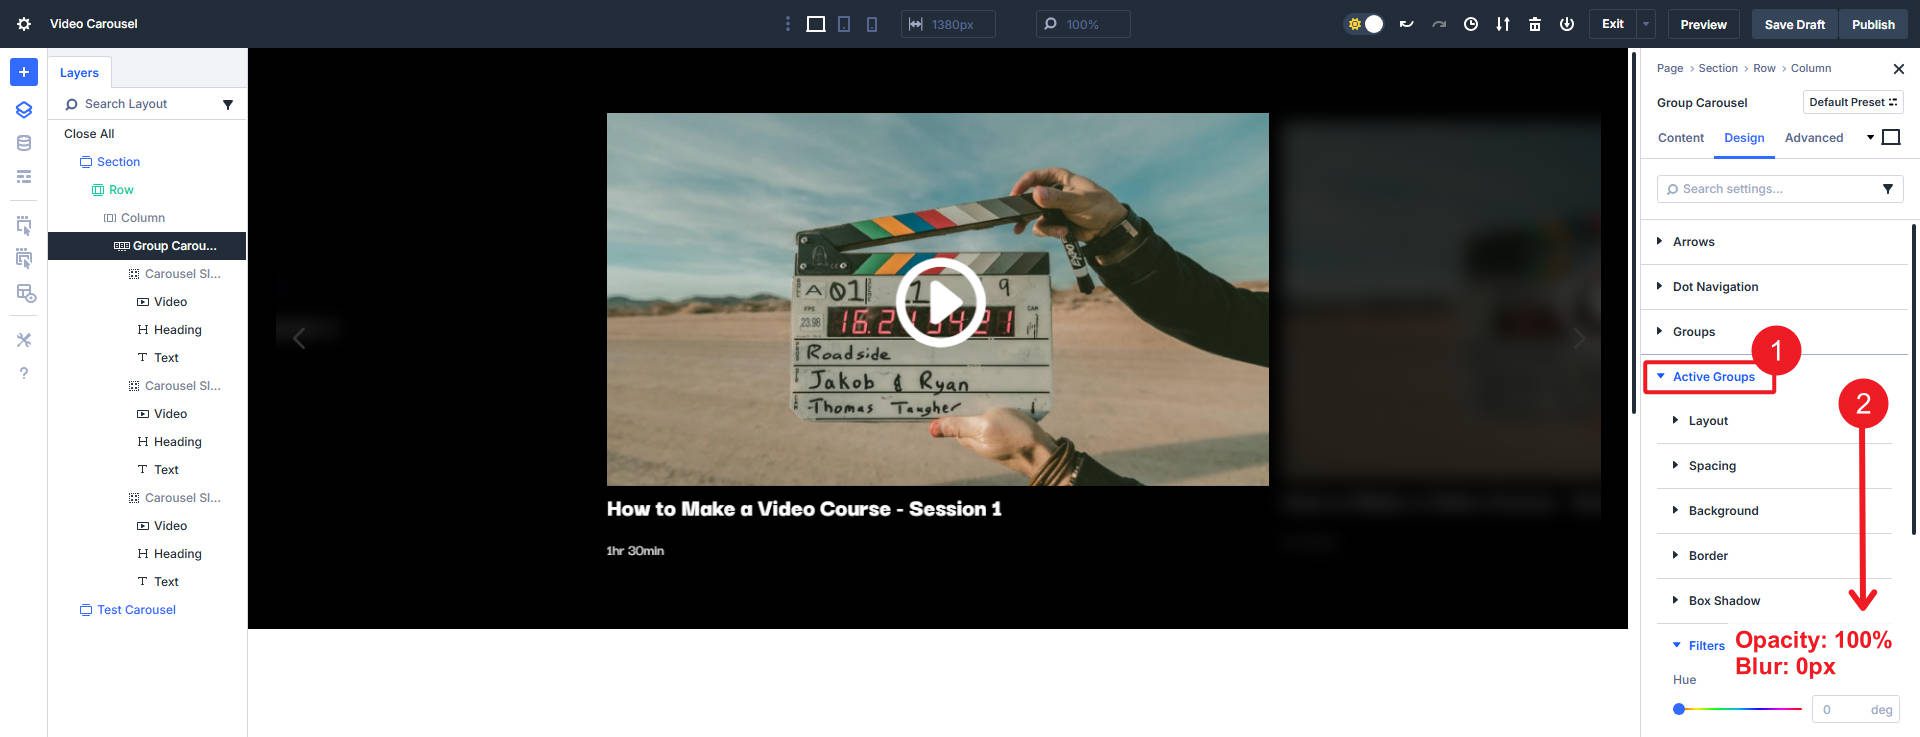Click the Hue slider handle

pyautogui.click(x=1679, y=709)
